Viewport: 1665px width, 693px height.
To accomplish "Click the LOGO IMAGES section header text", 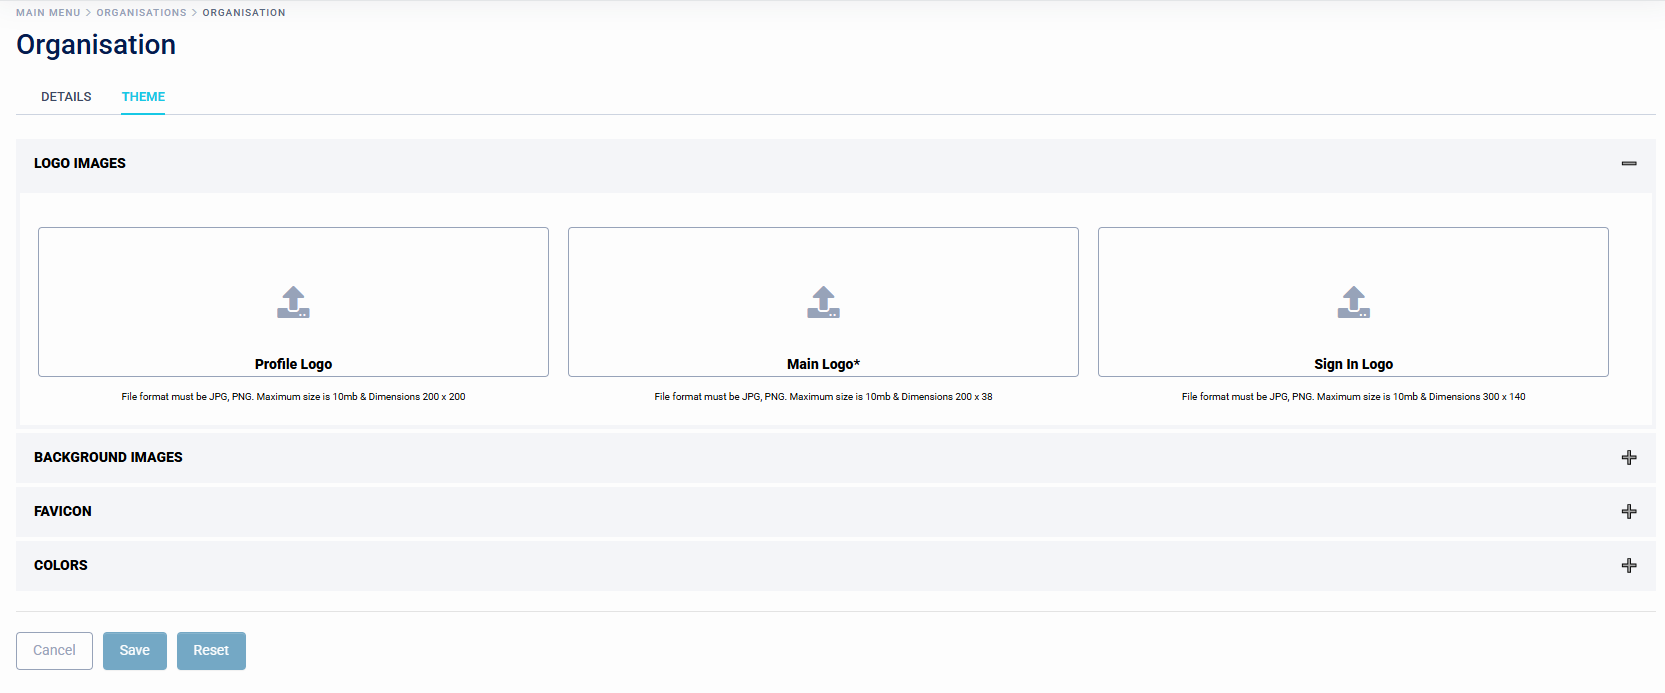I will (80, 163).
